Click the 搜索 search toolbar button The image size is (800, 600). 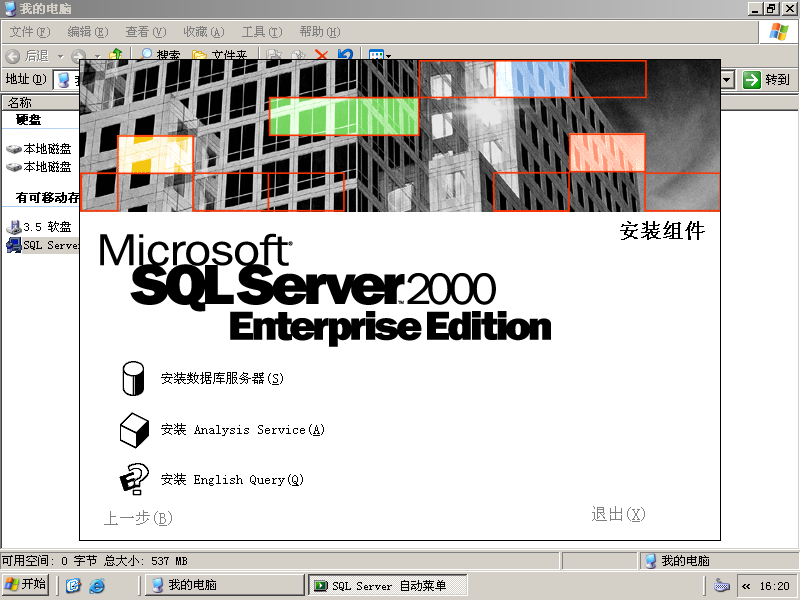click(x=160, y=54)
